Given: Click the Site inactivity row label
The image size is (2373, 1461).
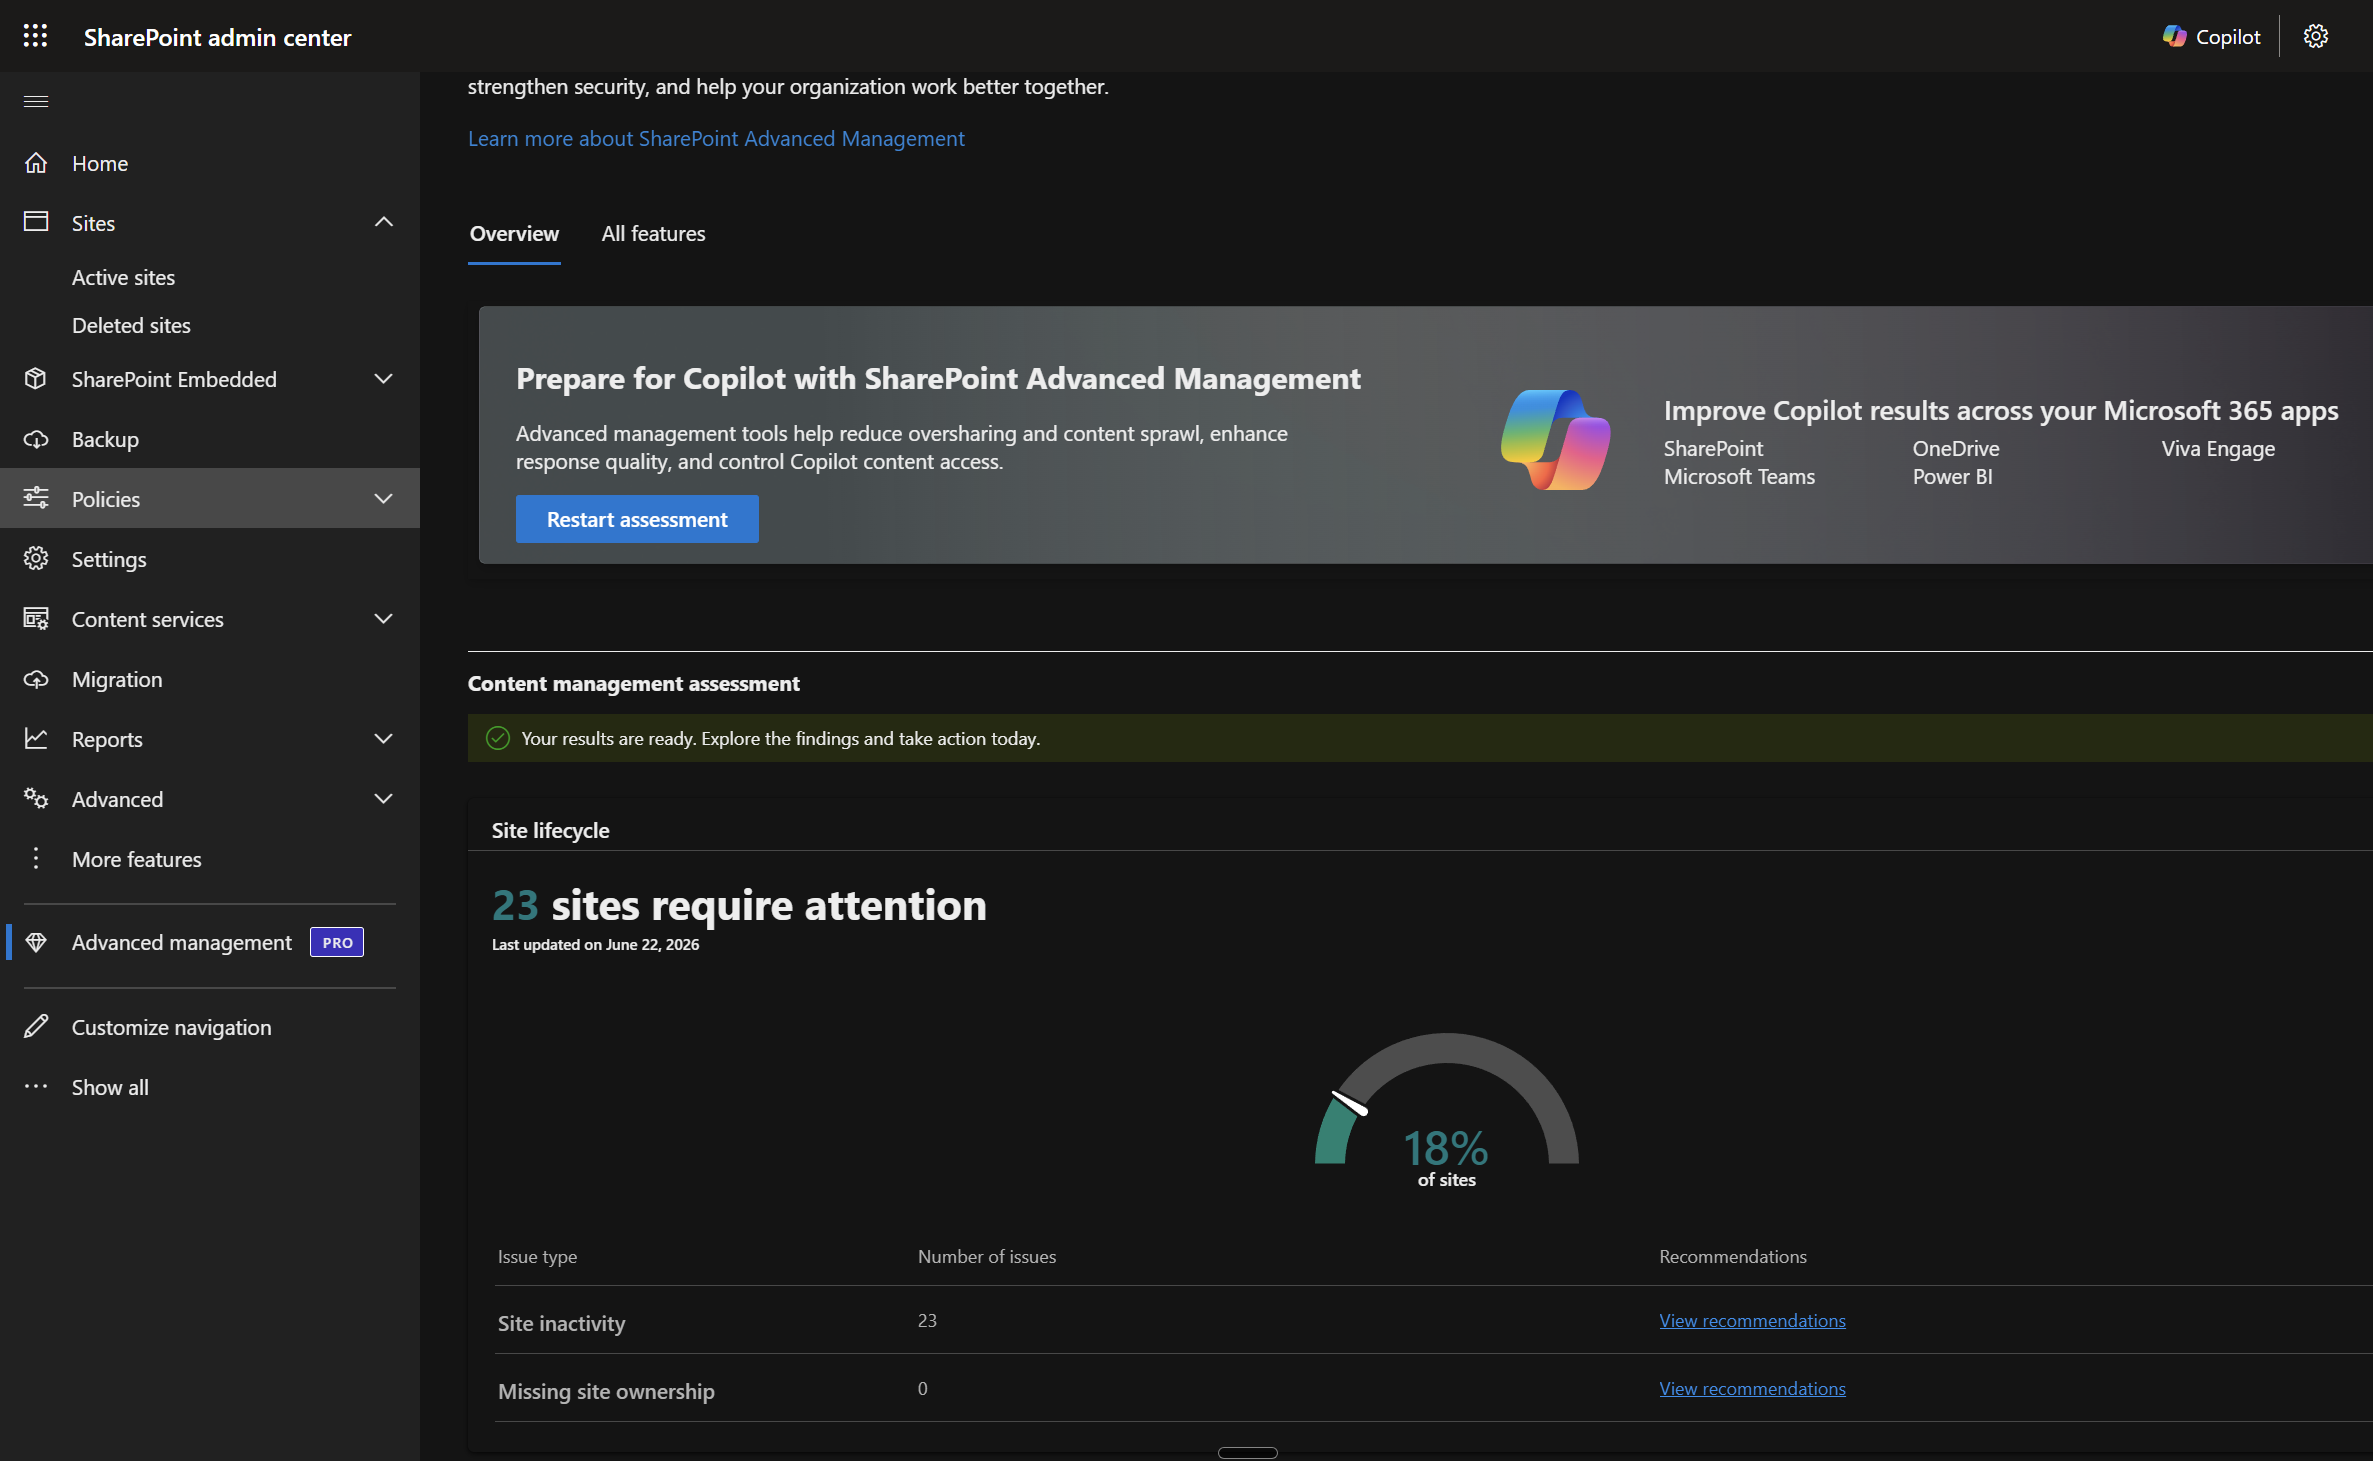Looking at the screenshot, I should click(x=561, y=1323).
